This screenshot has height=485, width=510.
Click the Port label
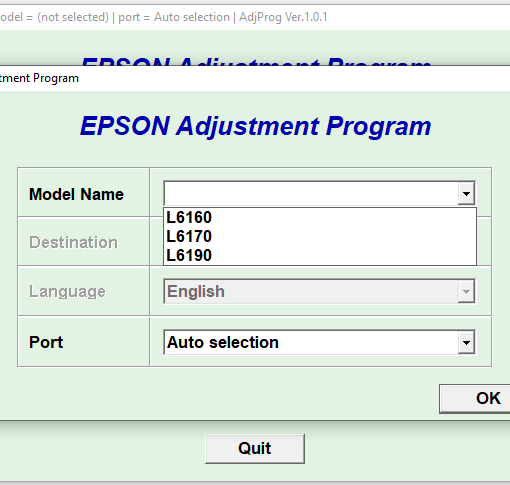(x=46, y=342)
